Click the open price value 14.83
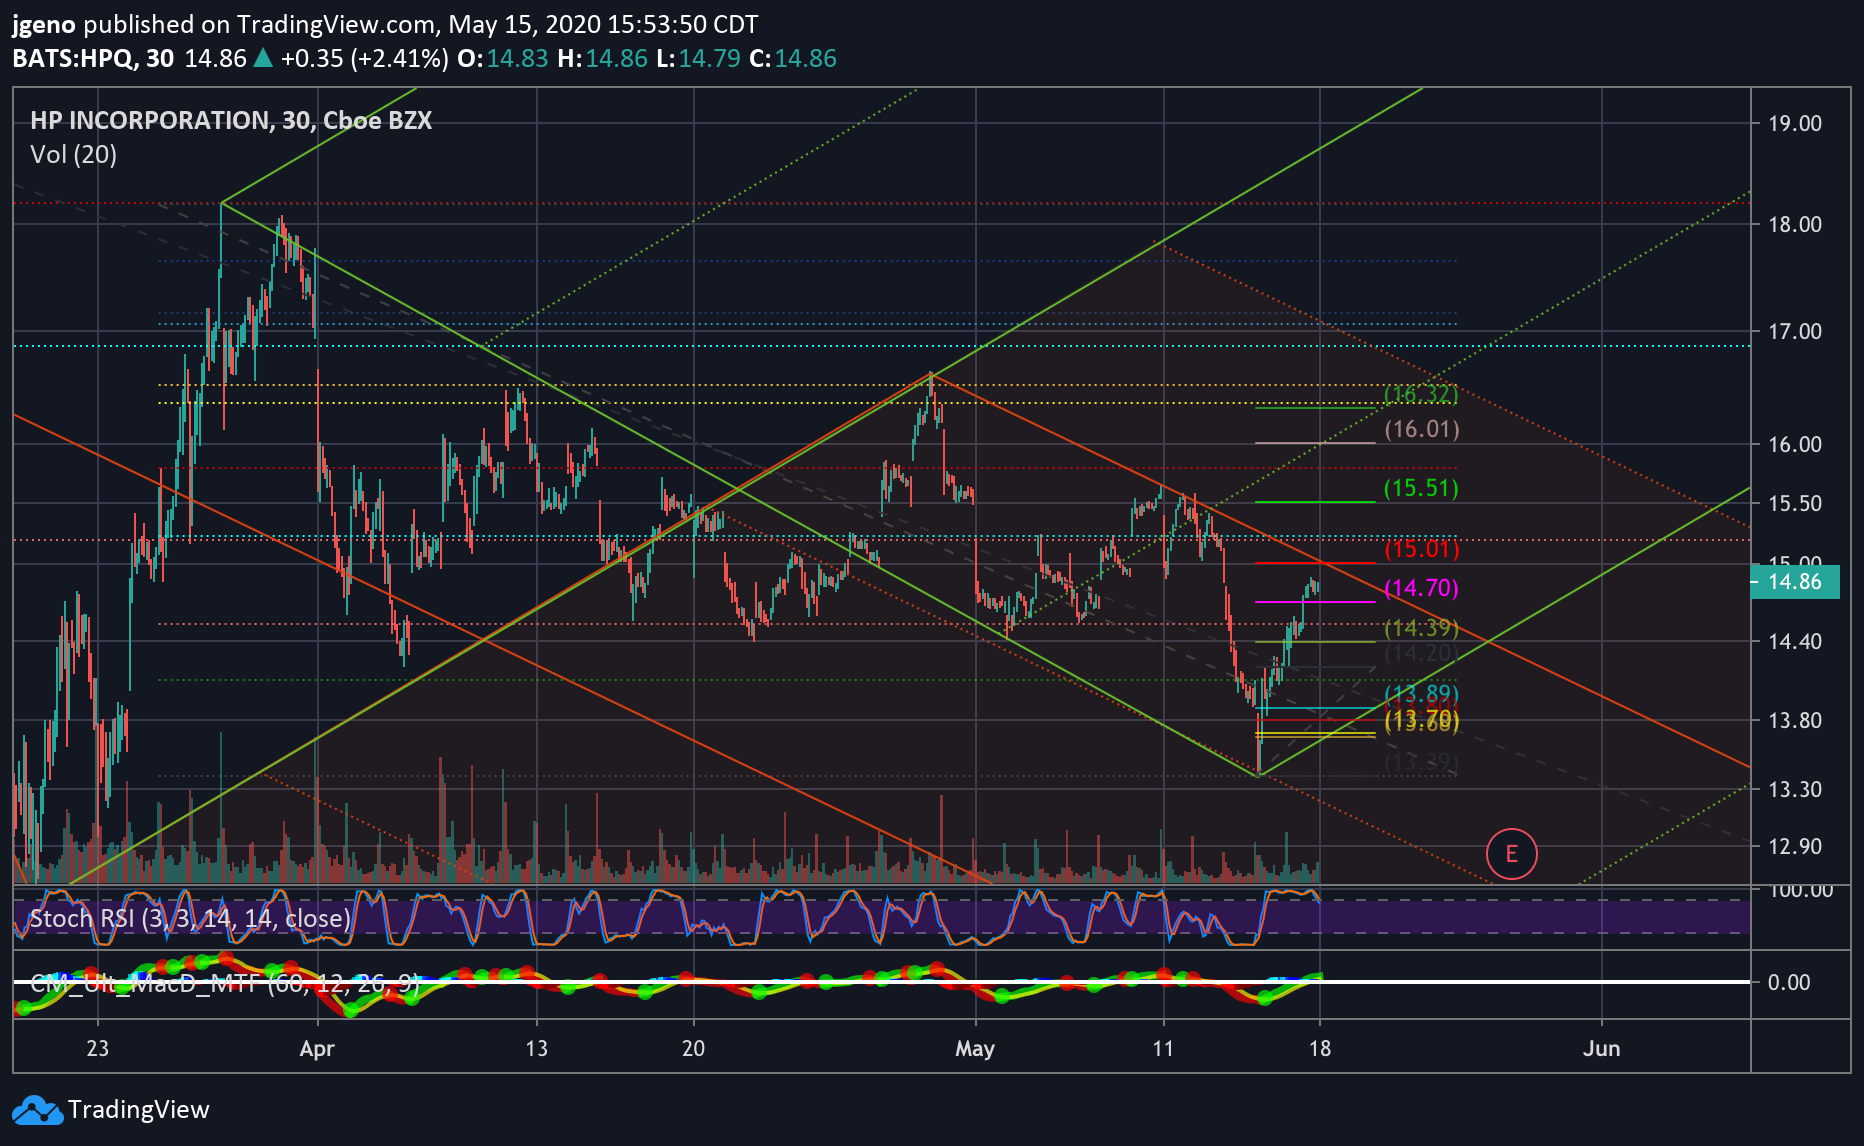 point(517,59)
